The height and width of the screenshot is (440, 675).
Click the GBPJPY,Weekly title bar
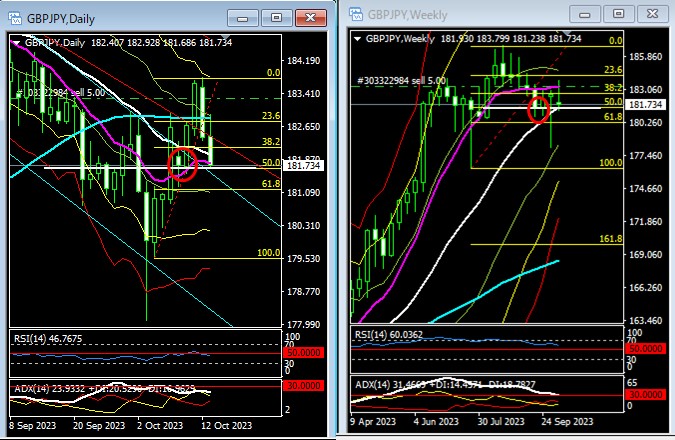tap(460, 13)
